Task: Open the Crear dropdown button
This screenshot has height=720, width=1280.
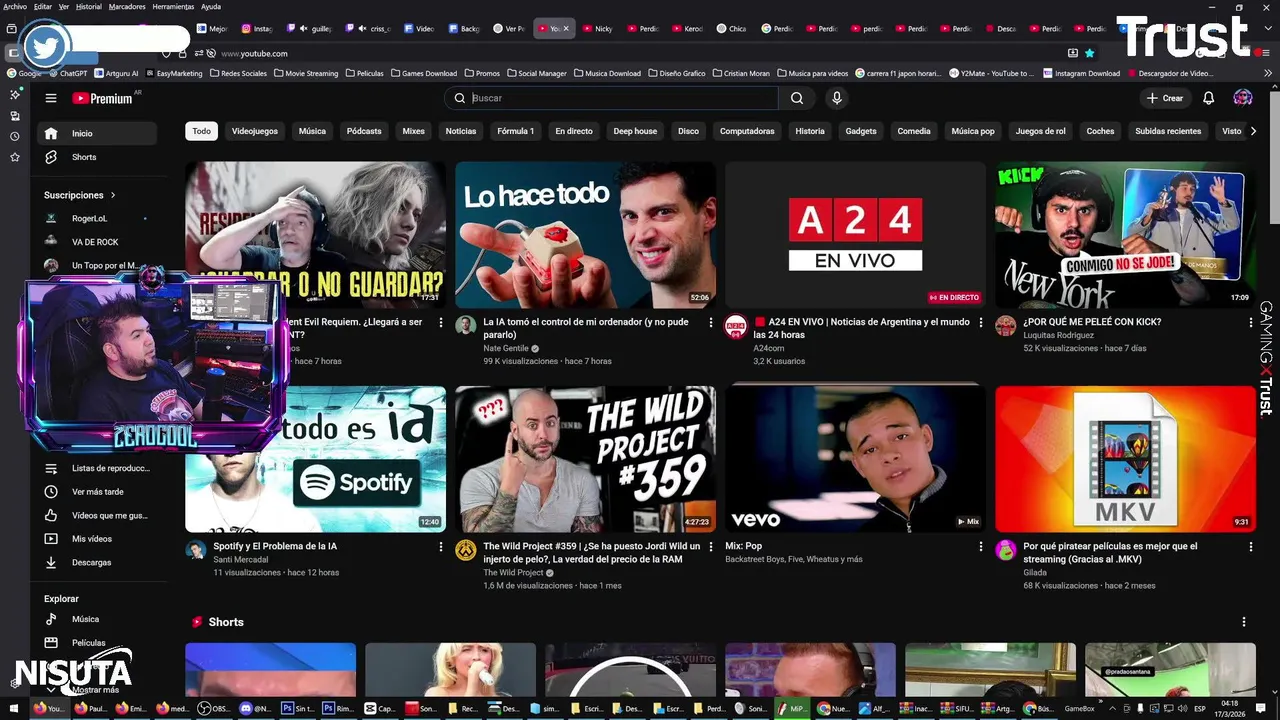Action: coord(1165,98)
